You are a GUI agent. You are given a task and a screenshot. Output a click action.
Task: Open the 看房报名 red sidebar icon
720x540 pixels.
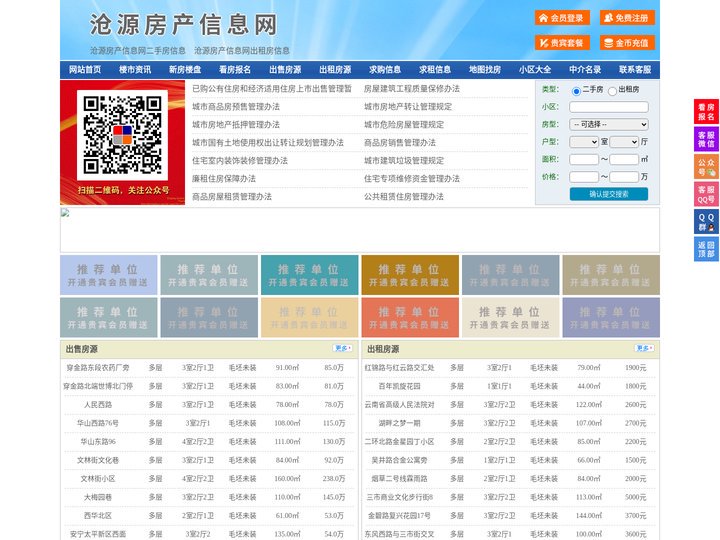[x=706, y=112]
